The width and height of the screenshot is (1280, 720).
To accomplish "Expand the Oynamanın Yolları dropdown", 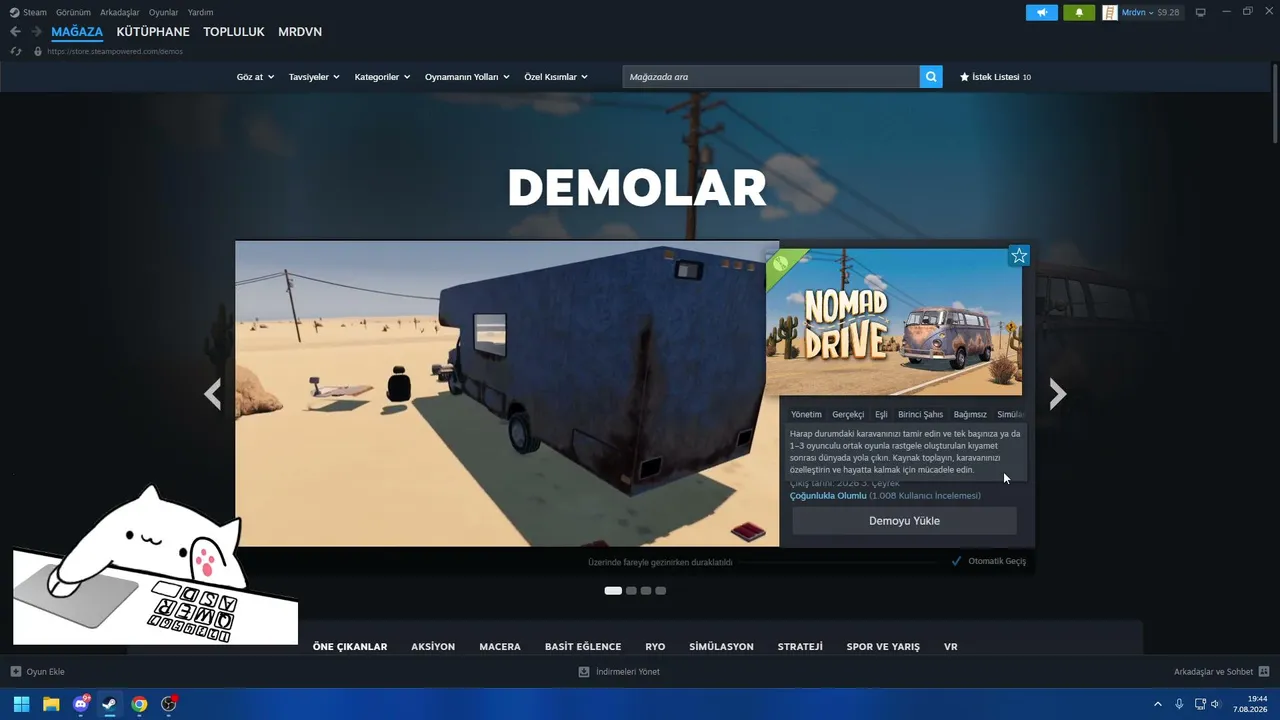I will (x=467, y=77).
